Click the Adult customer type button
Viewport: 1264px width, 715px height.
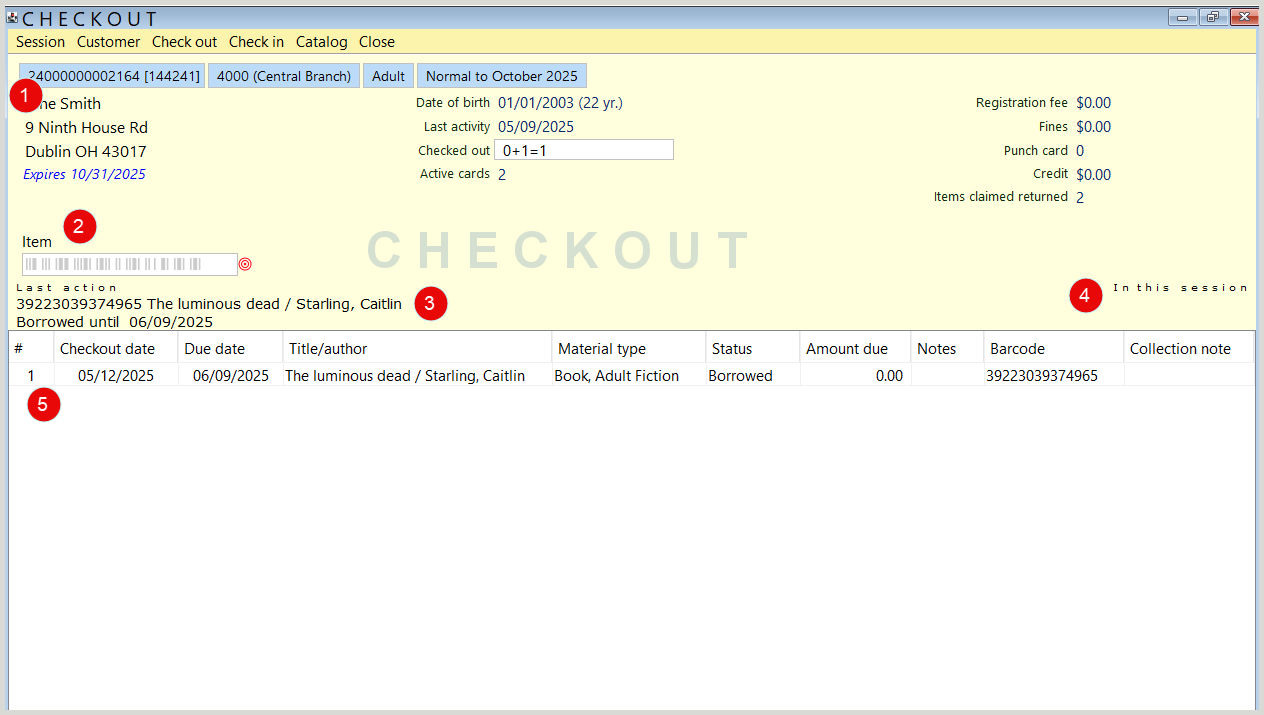point(389,76)
